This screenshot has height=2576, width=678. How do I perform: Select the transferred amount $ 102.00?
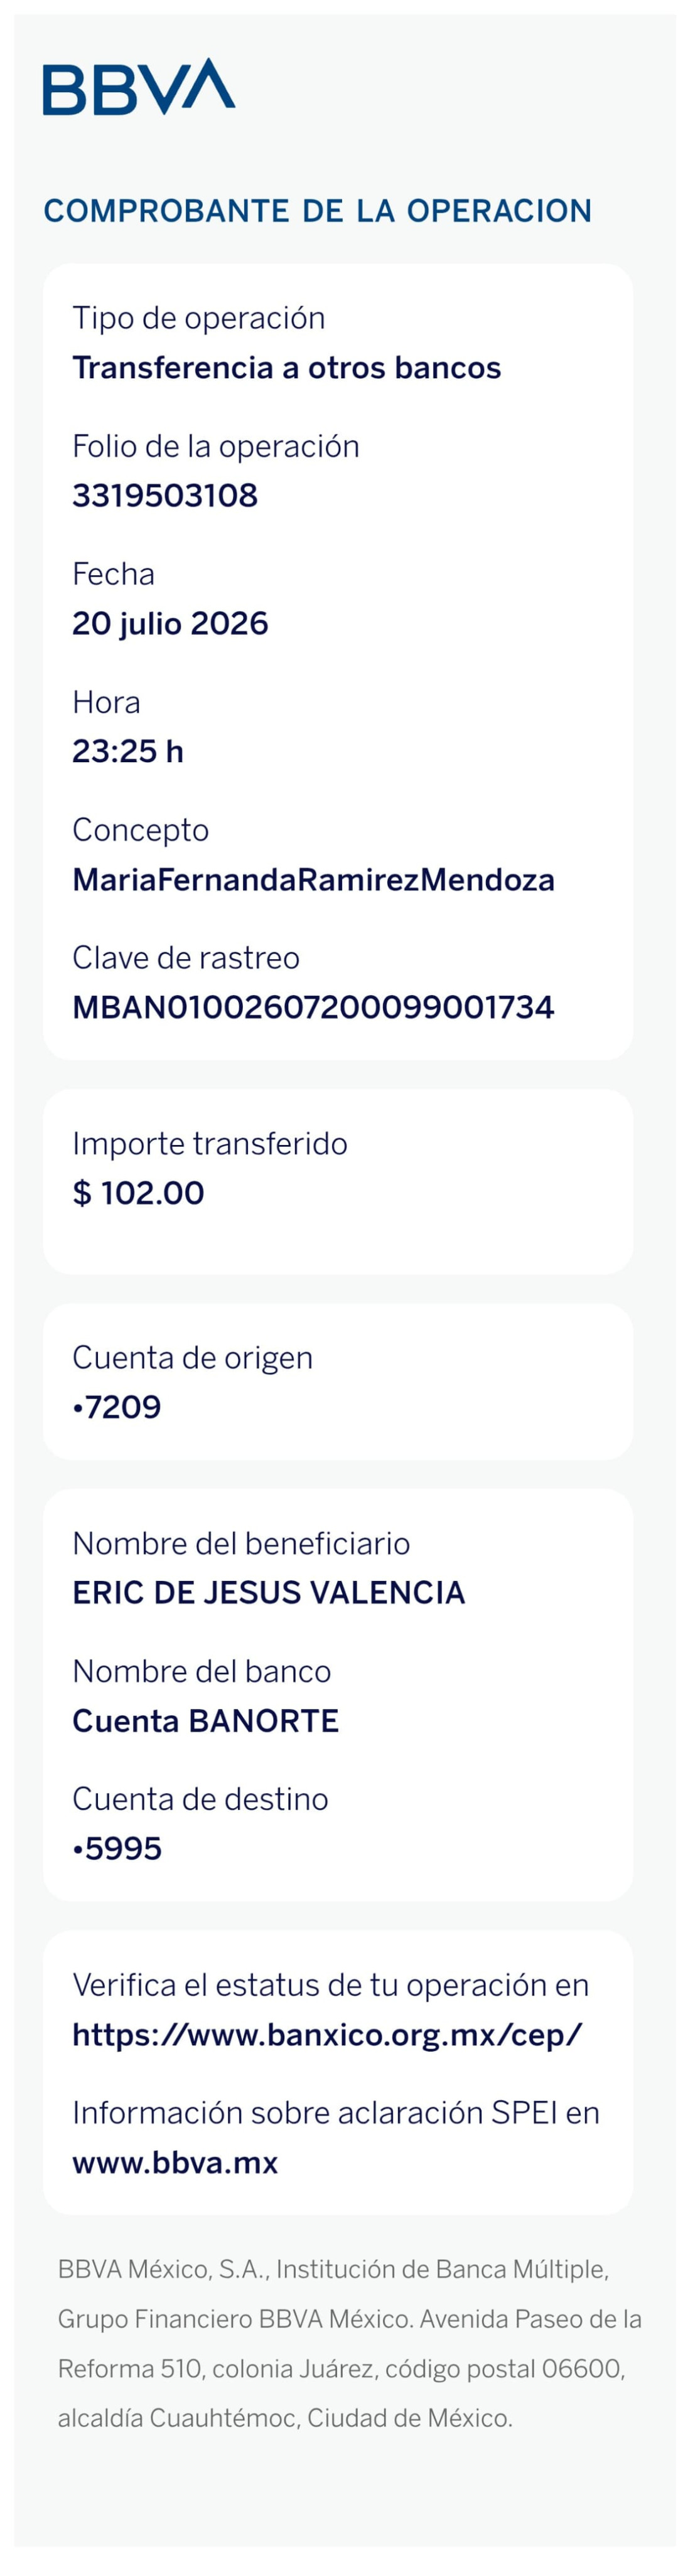click(x=138, y=1193)
